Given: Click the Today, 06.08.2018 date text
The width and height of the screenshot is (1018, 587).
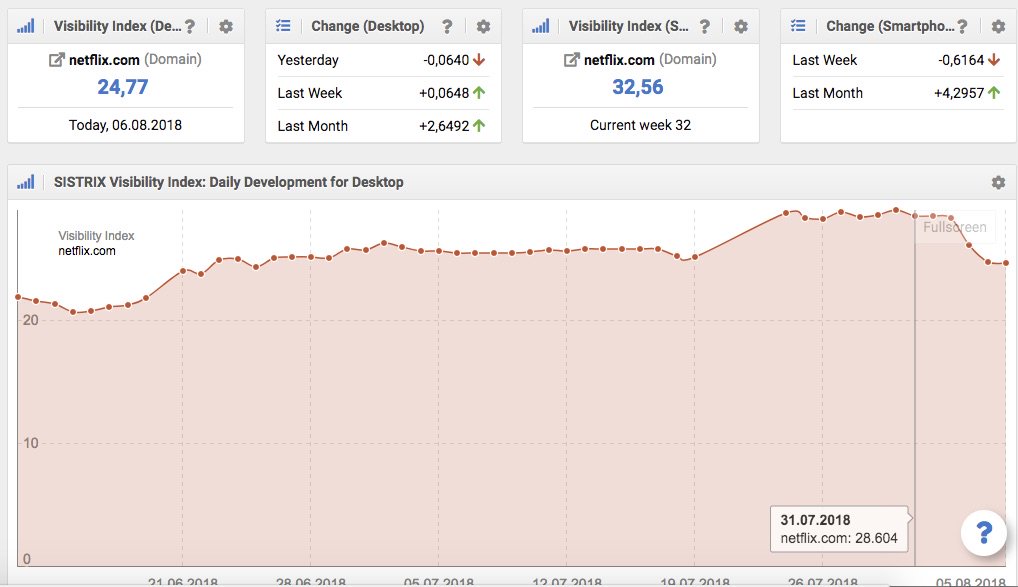Looking at the screenshot, I should point(125,125).
